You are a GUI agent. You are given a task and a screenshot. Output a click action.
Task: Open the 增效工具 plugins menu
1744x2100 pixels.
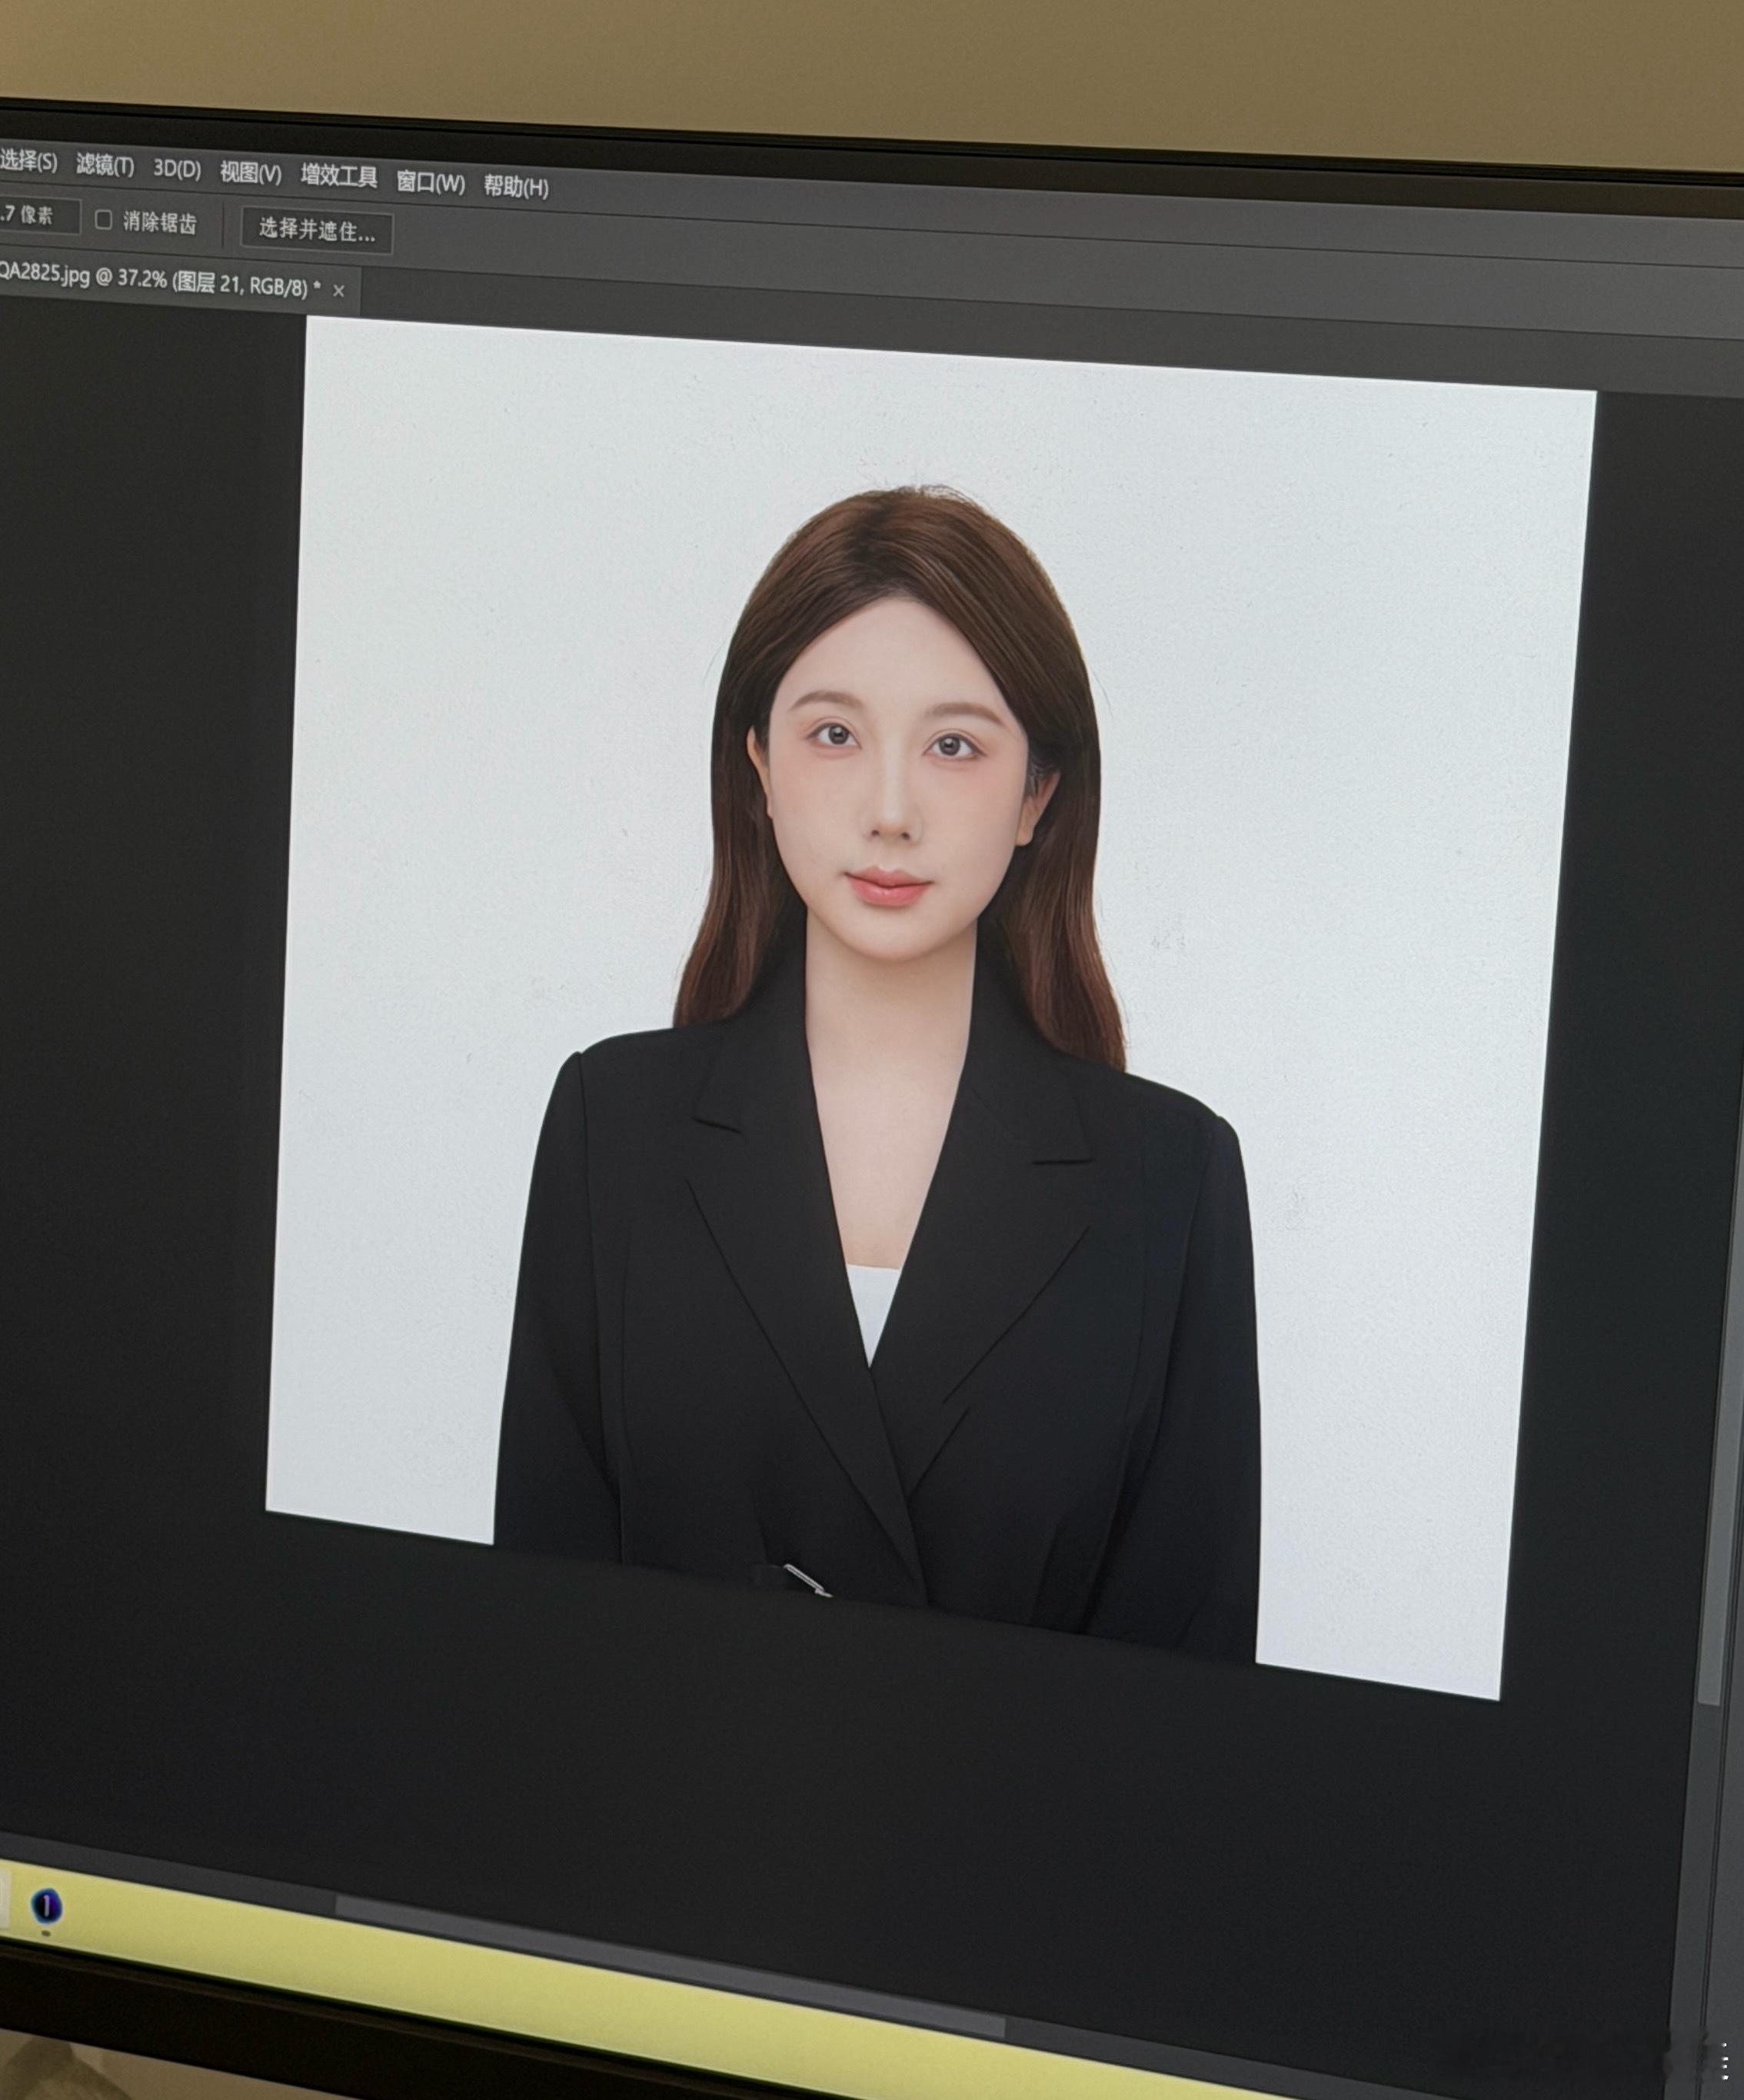pos(339,178)
